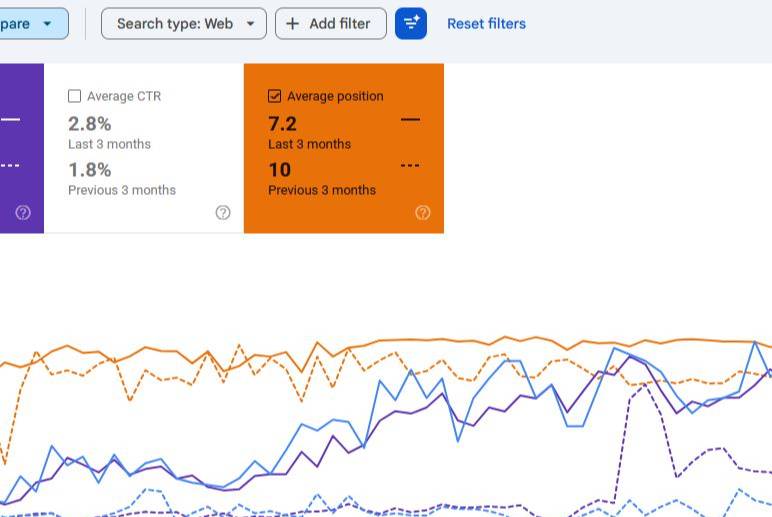Click the plus icon in Add filter
The width and height of the screenshot is (772, 517).
click(292, 24)
